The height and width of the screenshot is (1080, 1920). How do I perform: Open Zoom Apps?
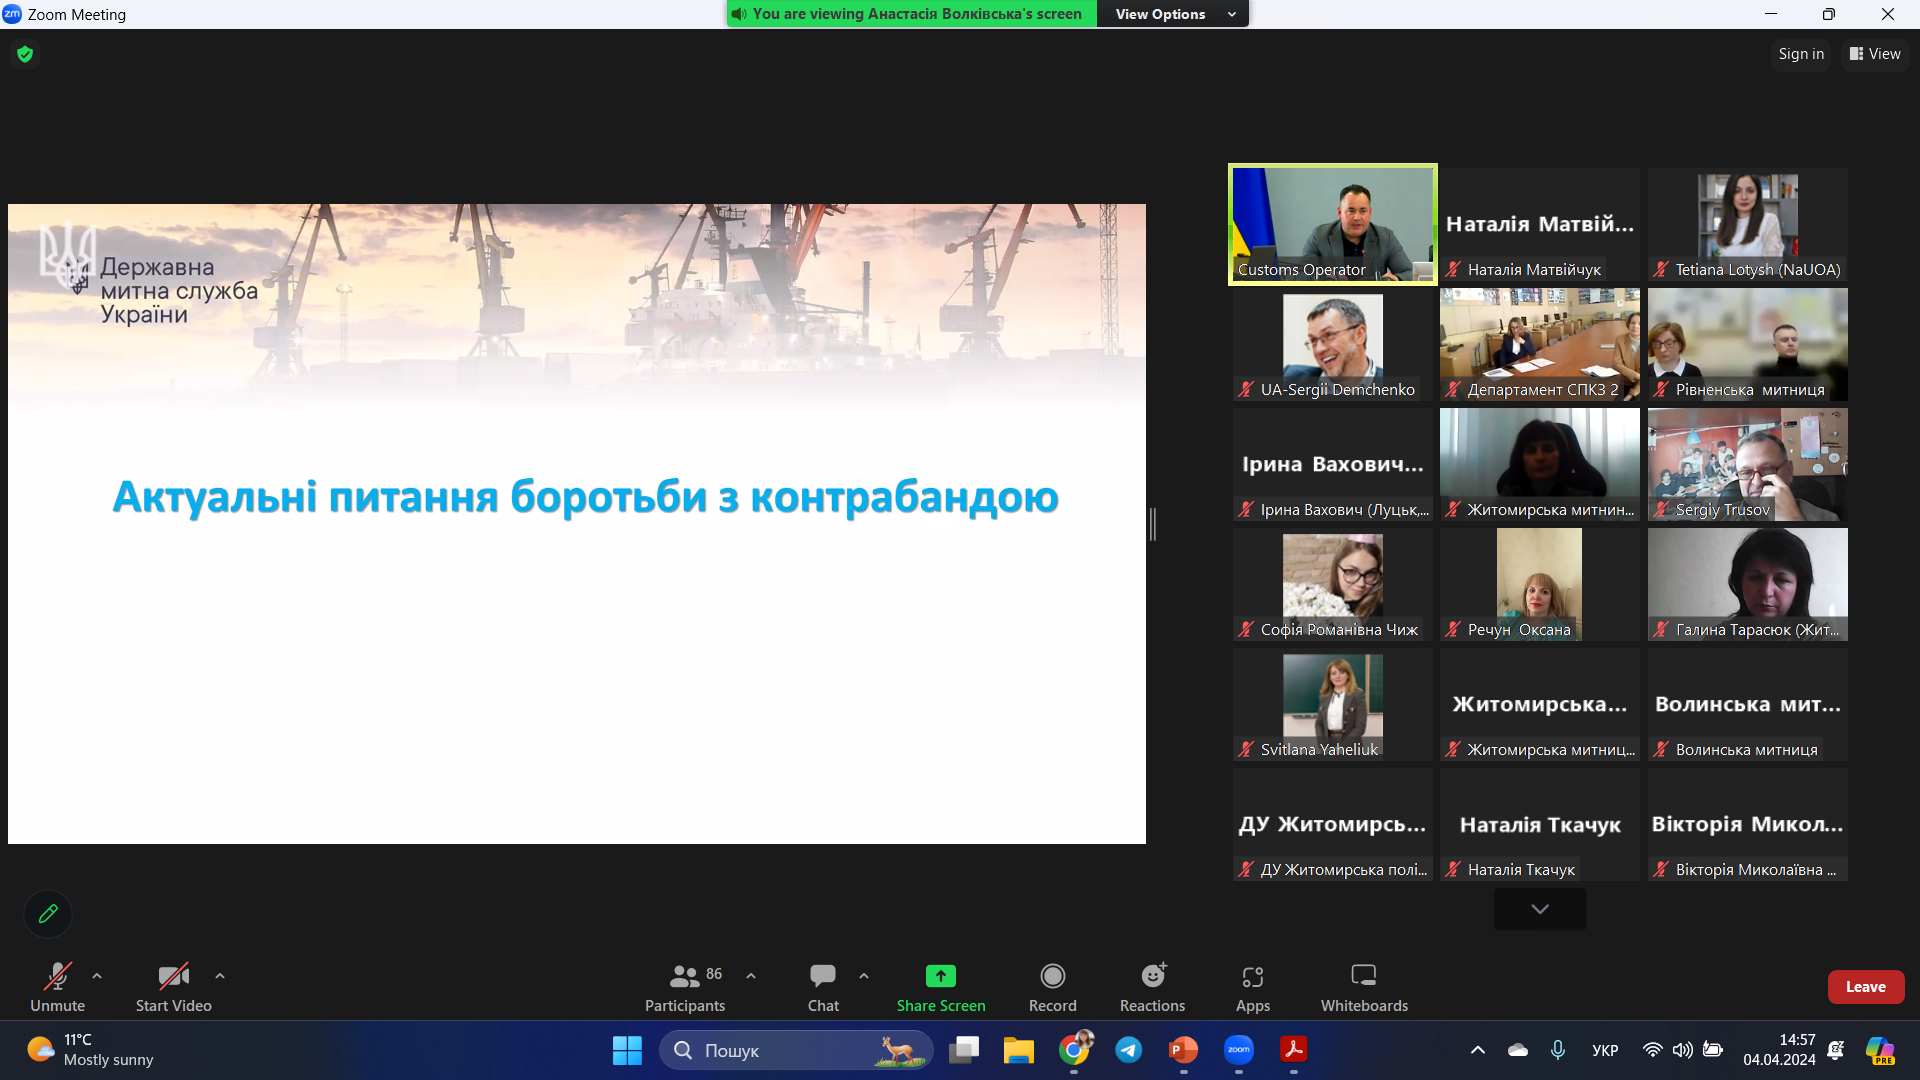tap(1252, 985)
